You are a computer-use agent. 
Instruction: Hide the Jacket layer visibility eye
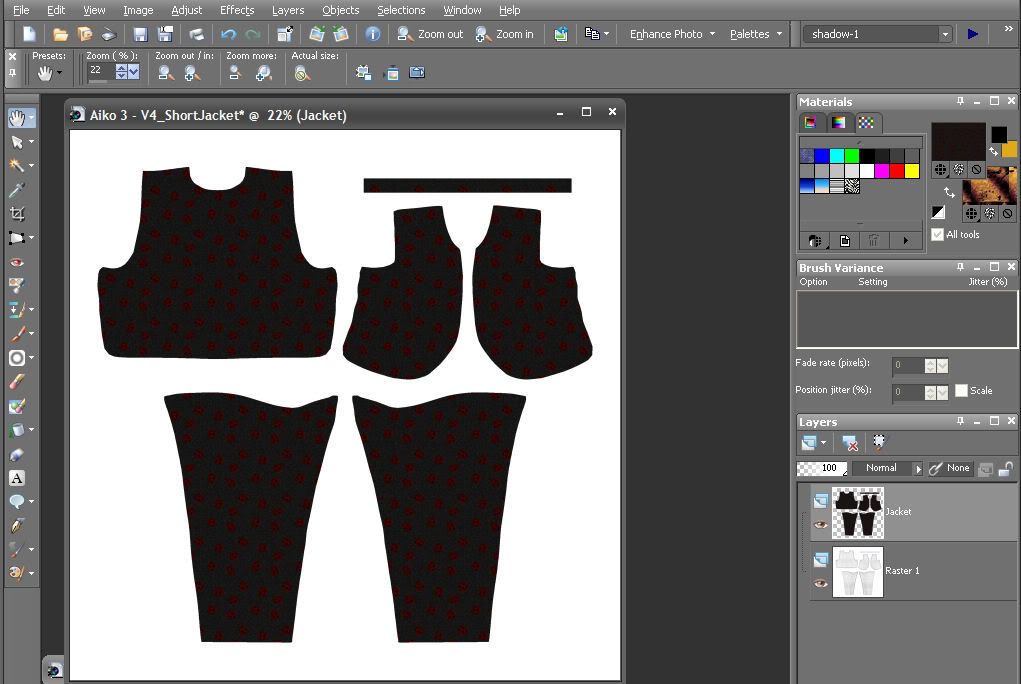[821, 525]
